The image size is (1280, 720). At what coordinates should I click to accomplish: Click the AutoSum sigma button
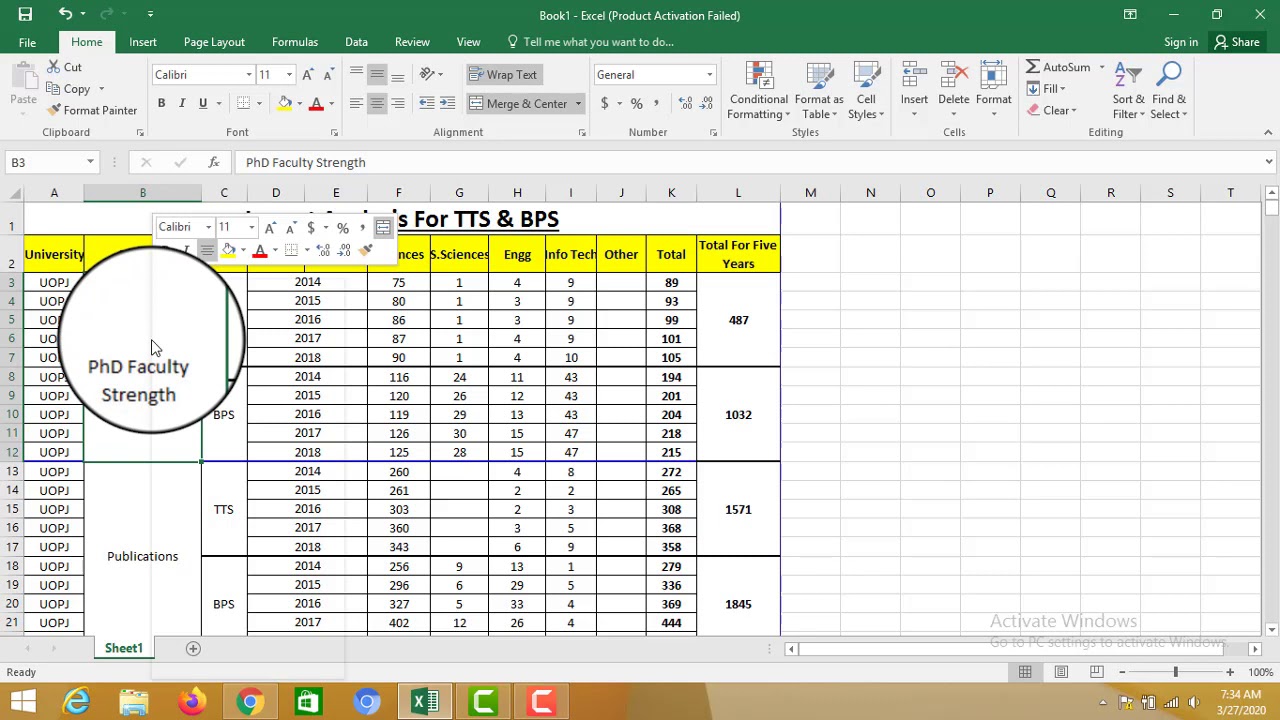(x=1058, y=67)
